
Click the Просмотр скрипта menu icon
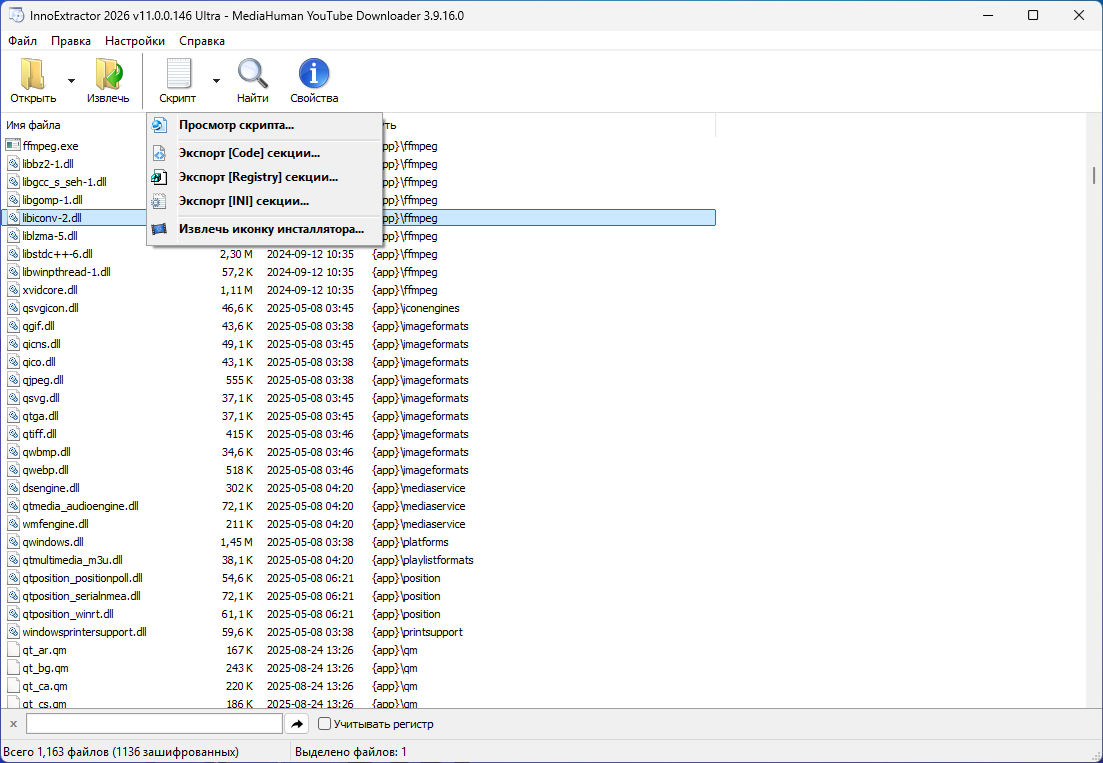tap(160, 125)
